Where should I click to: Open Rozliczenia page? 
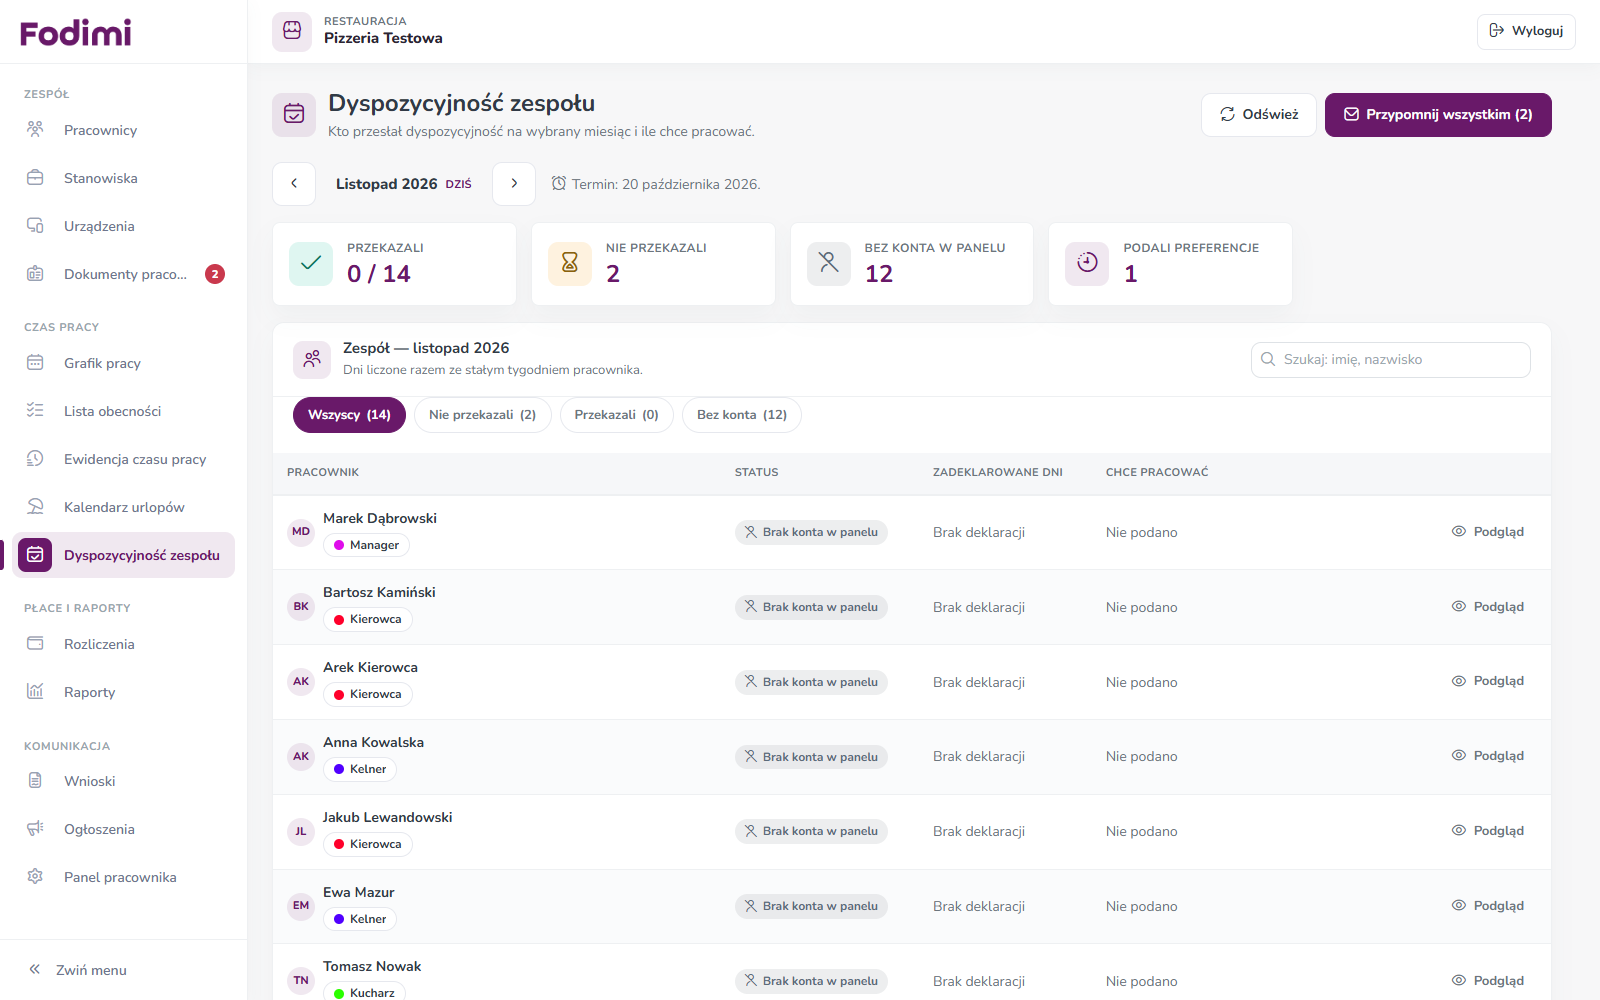tap(124, 644)
